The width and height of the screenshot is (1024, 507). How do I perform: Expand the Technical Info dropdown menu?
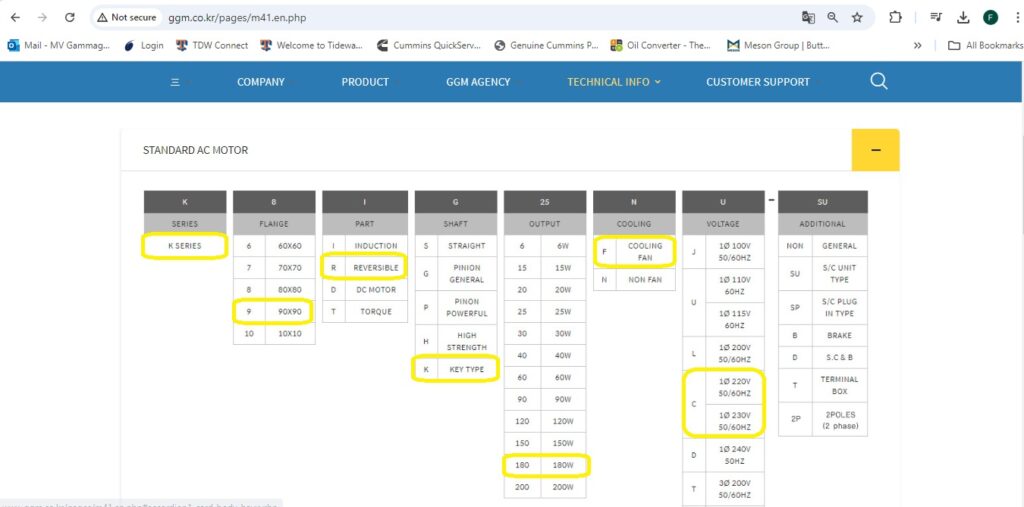coord(614,82)
